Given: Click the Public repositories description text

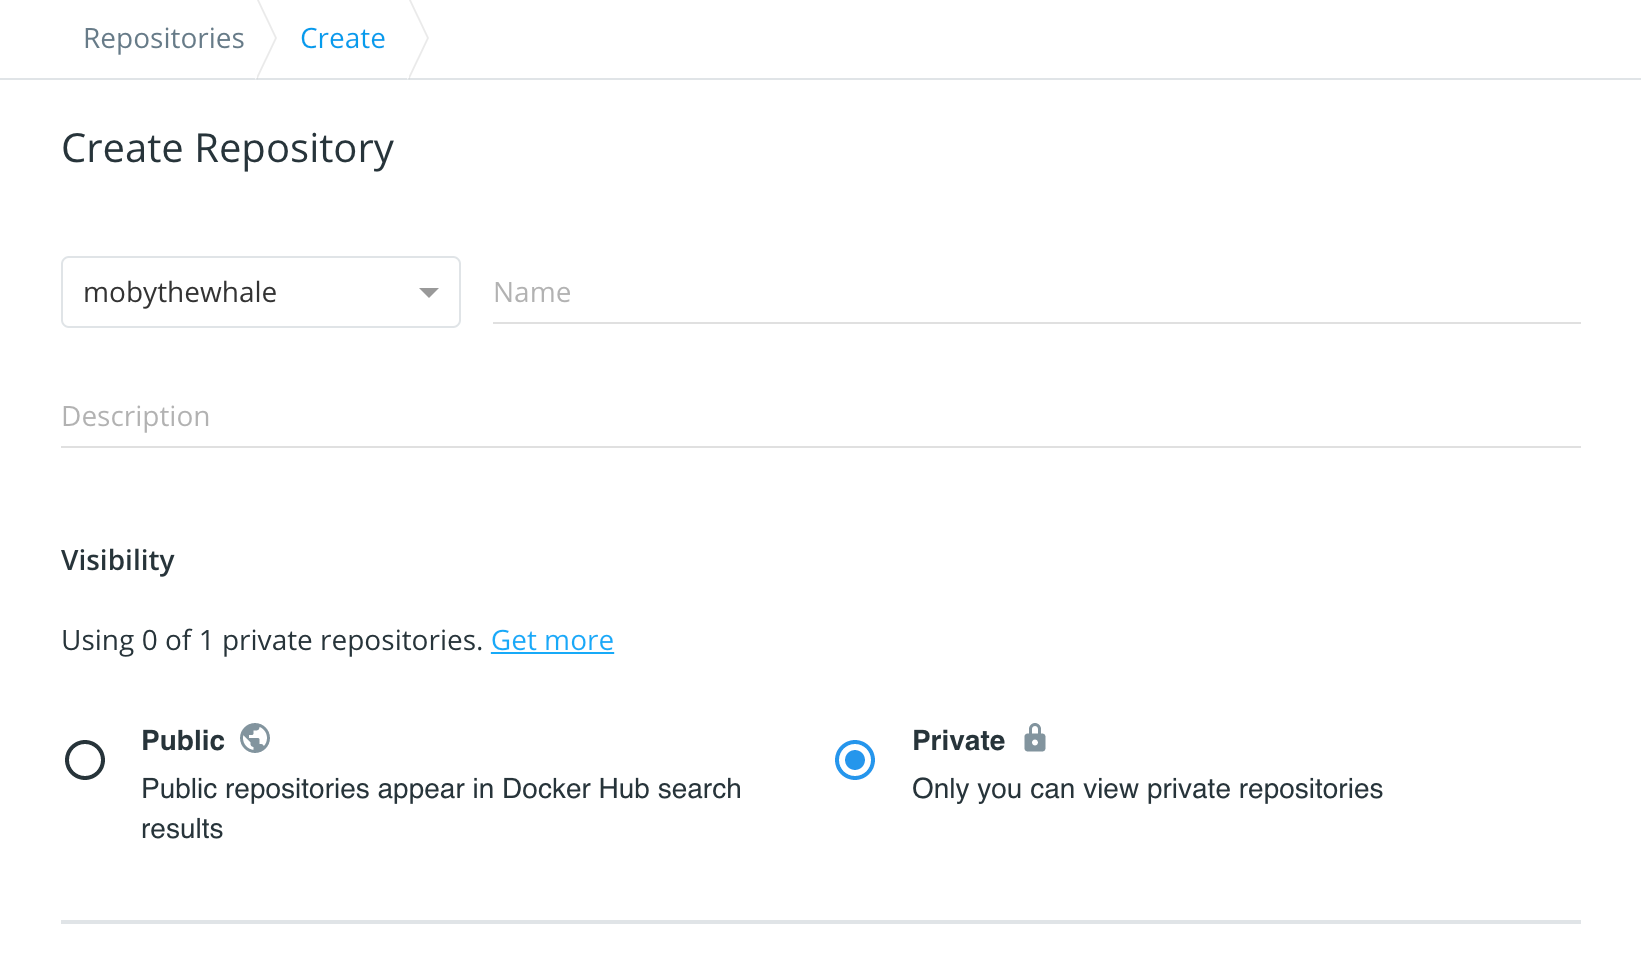Looking at the screenshot, I should tap(440, 808).
